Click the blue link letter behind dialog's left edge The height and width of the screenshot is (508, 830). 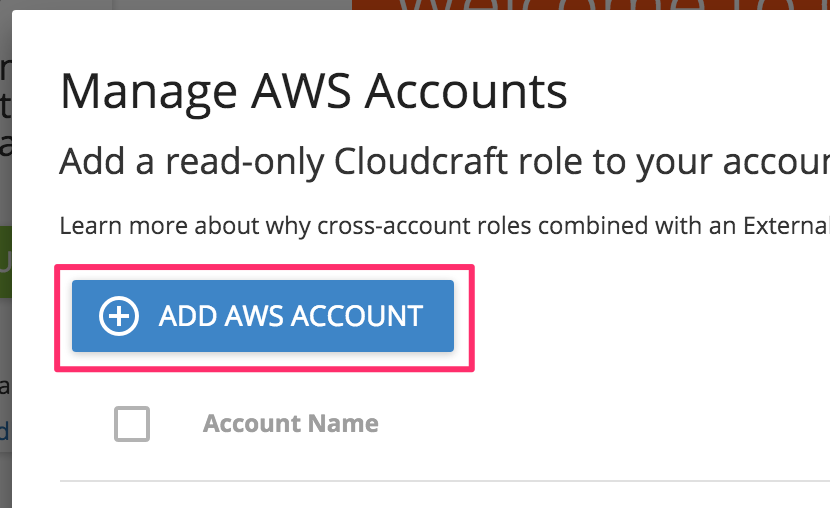[x=5, y=431]
